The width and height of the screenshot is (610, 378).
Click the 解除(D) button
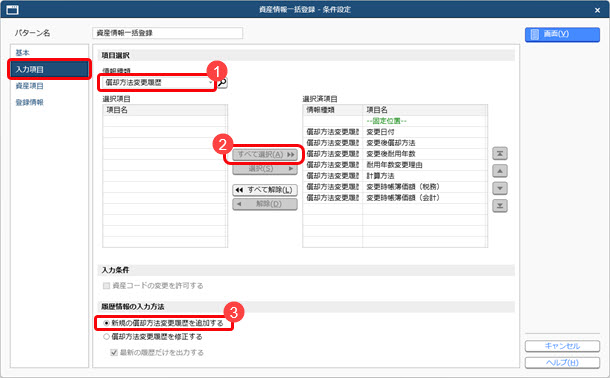click(265, 204)
